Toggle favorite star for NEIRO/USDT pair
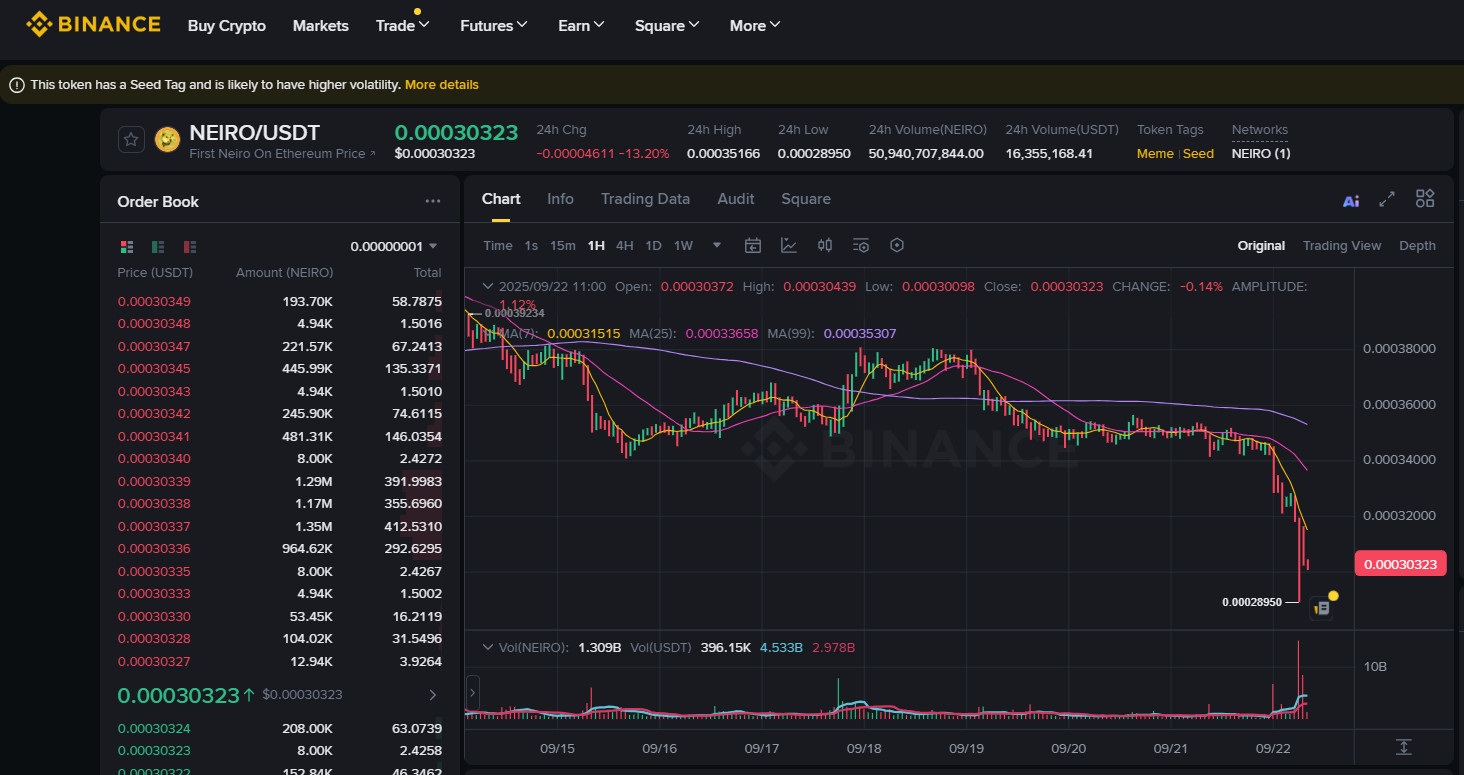 point(131,139)
